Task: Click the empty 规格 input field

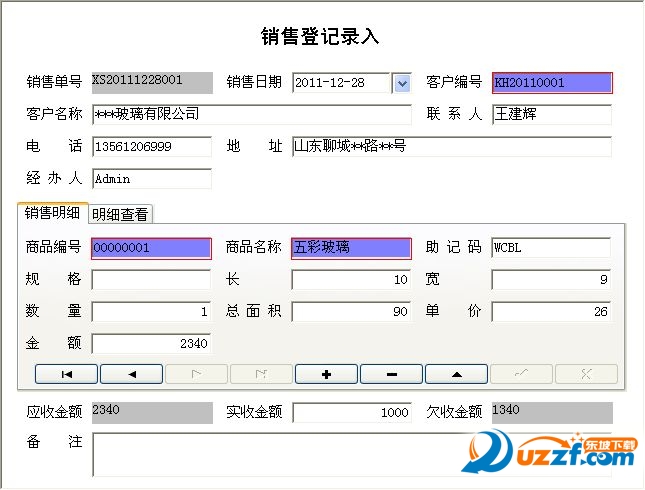Action: [151, 280]
